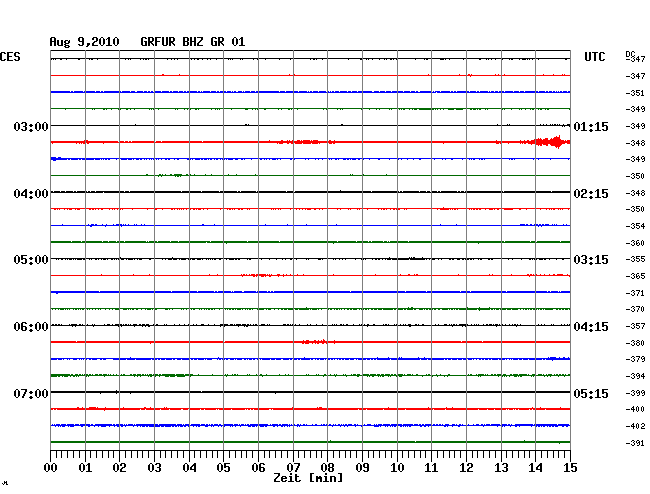The height and width of the screenshot is (494, 650).
Task: Select the 02:15 UTC time label
Action: (591, 194)
